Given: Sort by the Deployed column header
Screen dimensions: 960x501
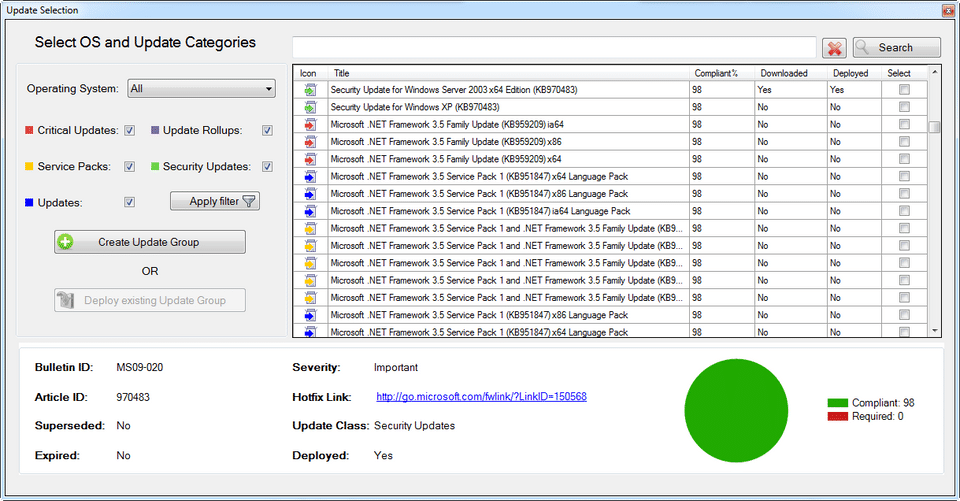Looking at the screenshot, I should click(x=854, y=73).
